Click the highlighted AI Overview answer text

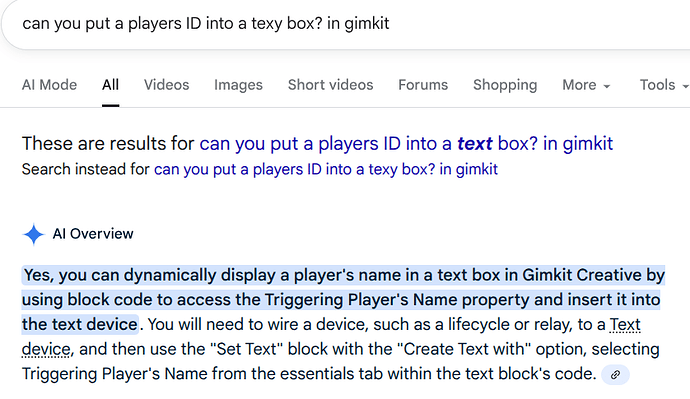[343, 300]
